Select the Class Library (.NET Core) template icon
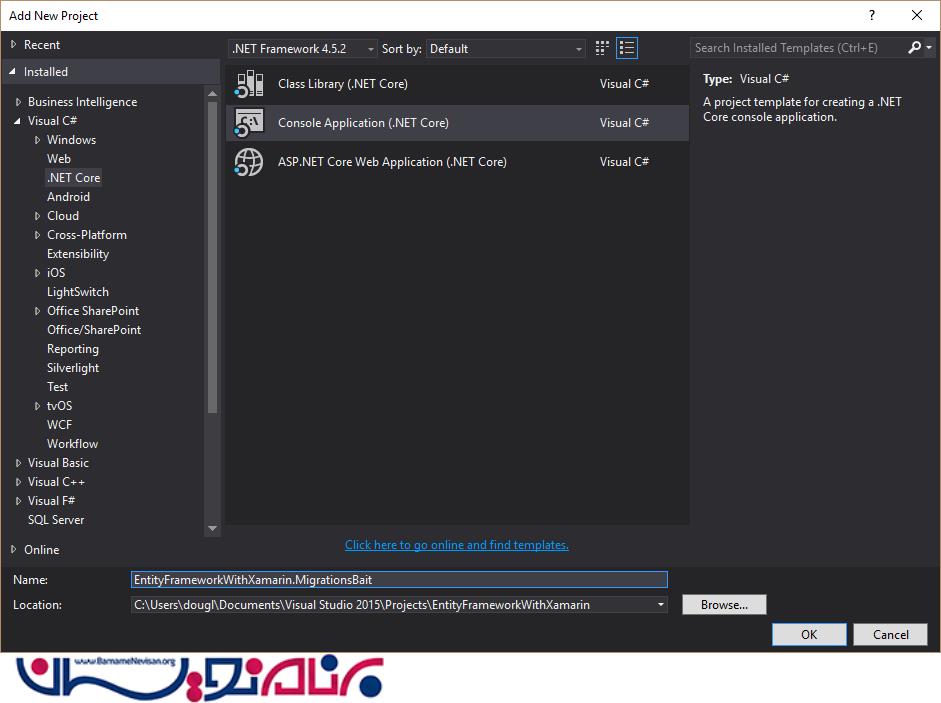Screen dimensions: 941x703 pos(249,84)
